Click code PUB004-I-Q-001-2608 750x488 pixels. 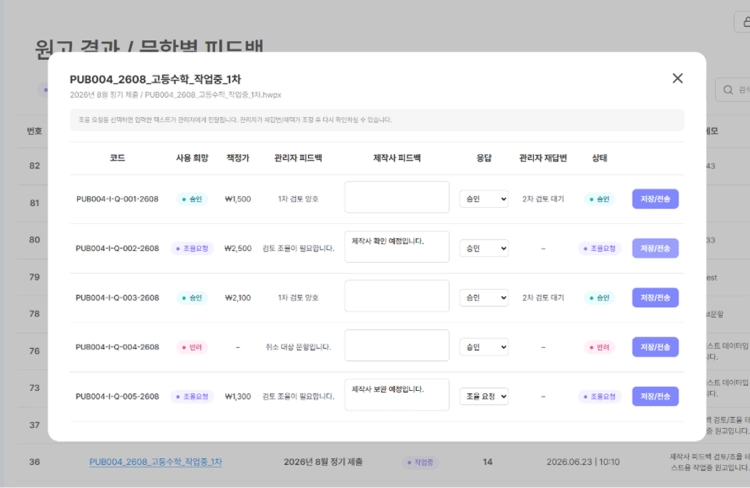tap(117, 199)
